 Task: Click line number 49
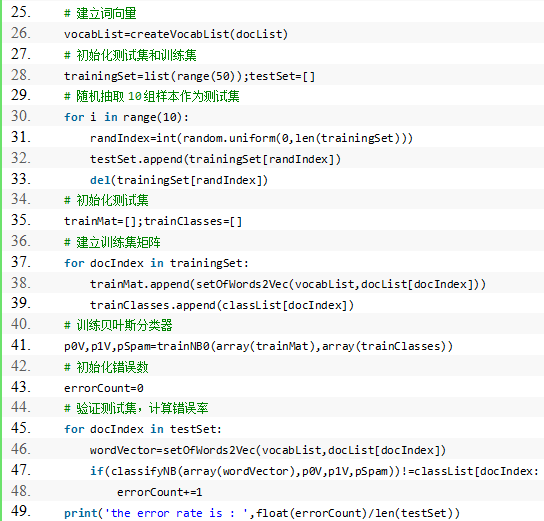pyautogui.click(x=21, y=511)
